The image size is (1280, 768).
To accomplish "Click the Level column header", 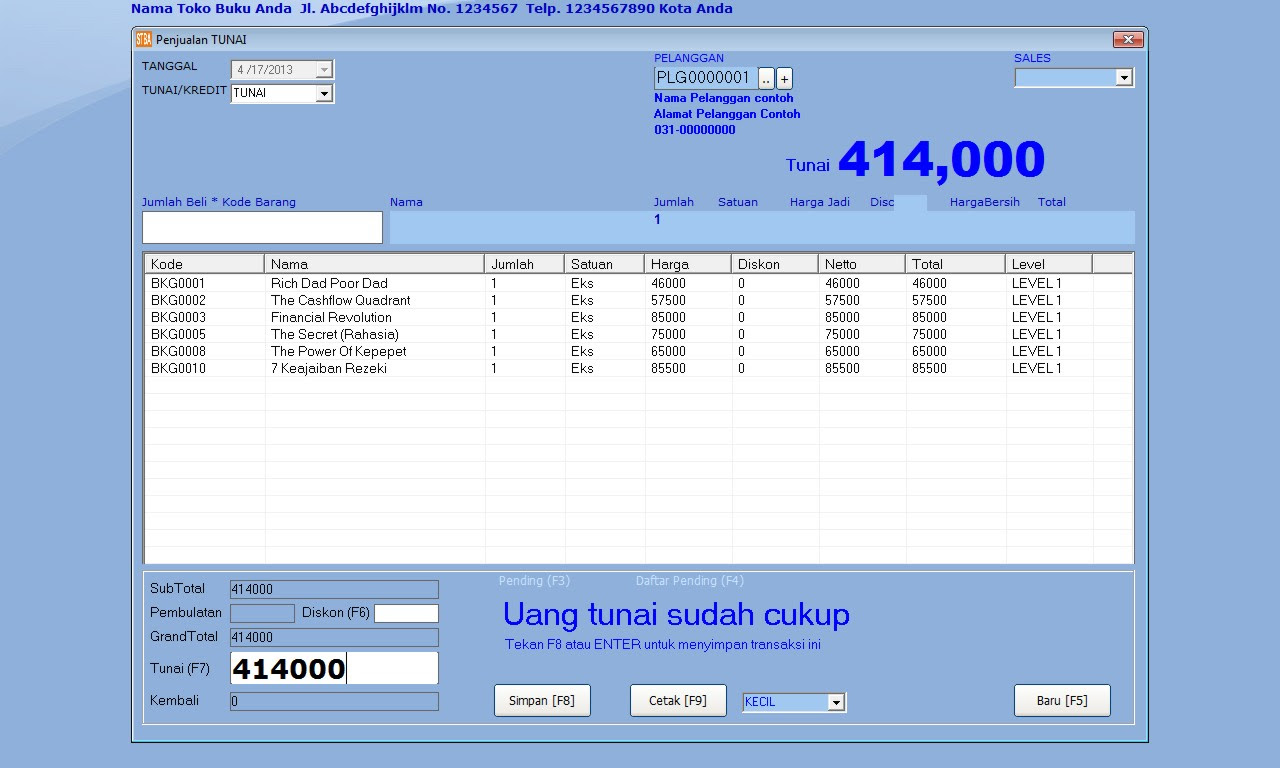I will pos(1049,264).
